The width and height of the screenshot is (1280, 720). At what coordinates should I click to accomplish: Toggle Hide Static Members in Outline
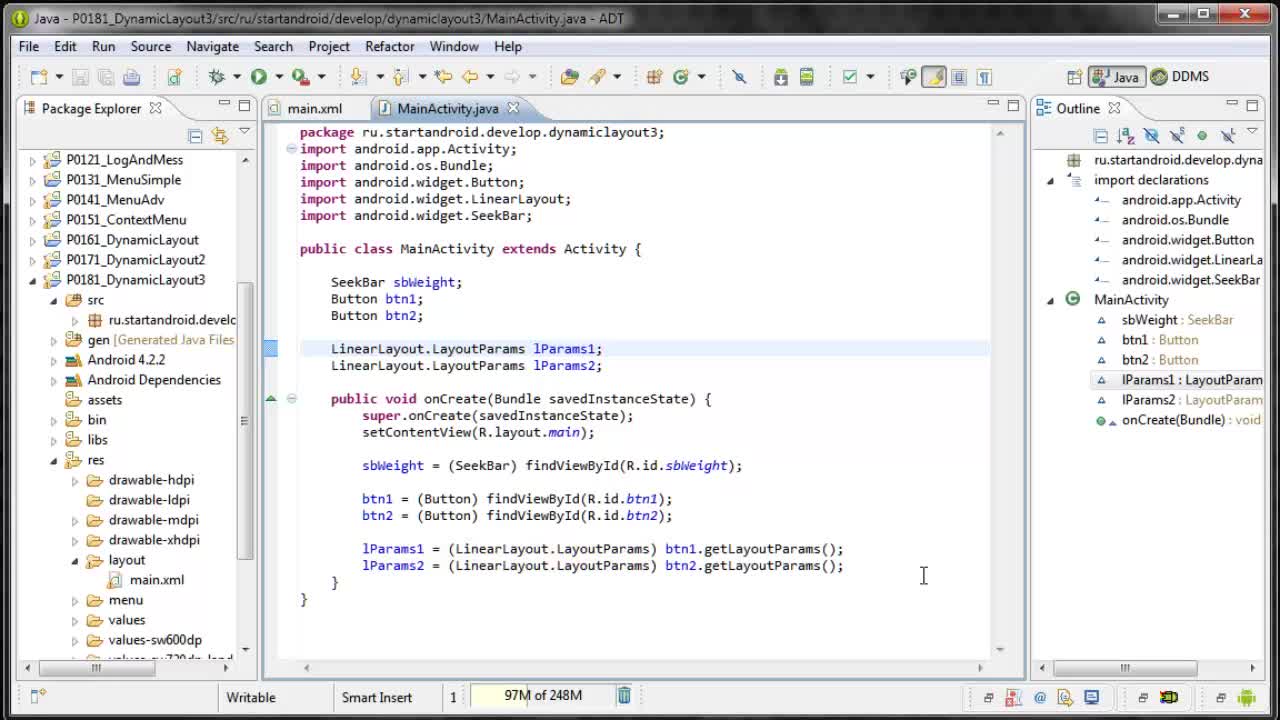(x=1177, y=135)
